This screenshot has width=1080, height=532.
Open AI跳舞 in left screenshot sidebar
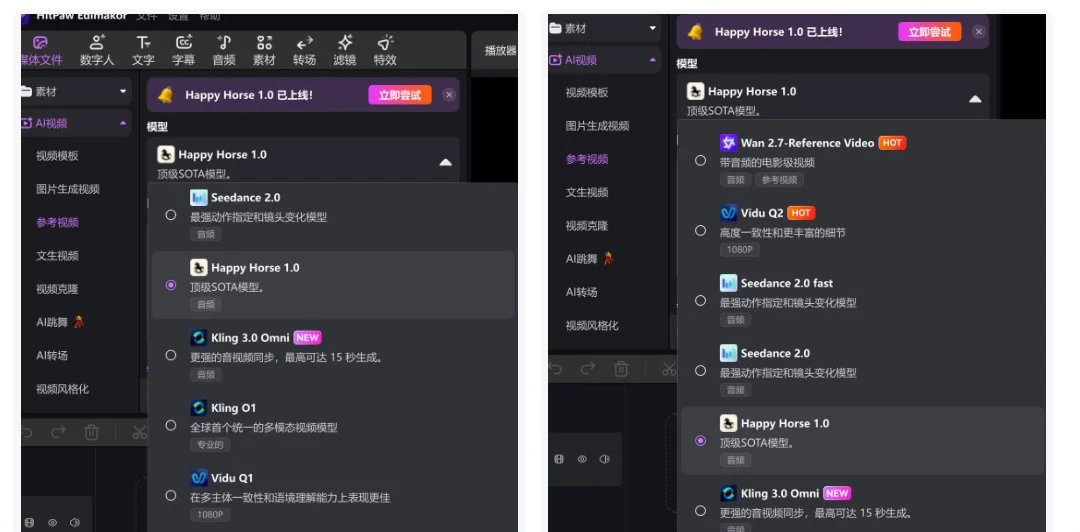[x=60, y=322]
